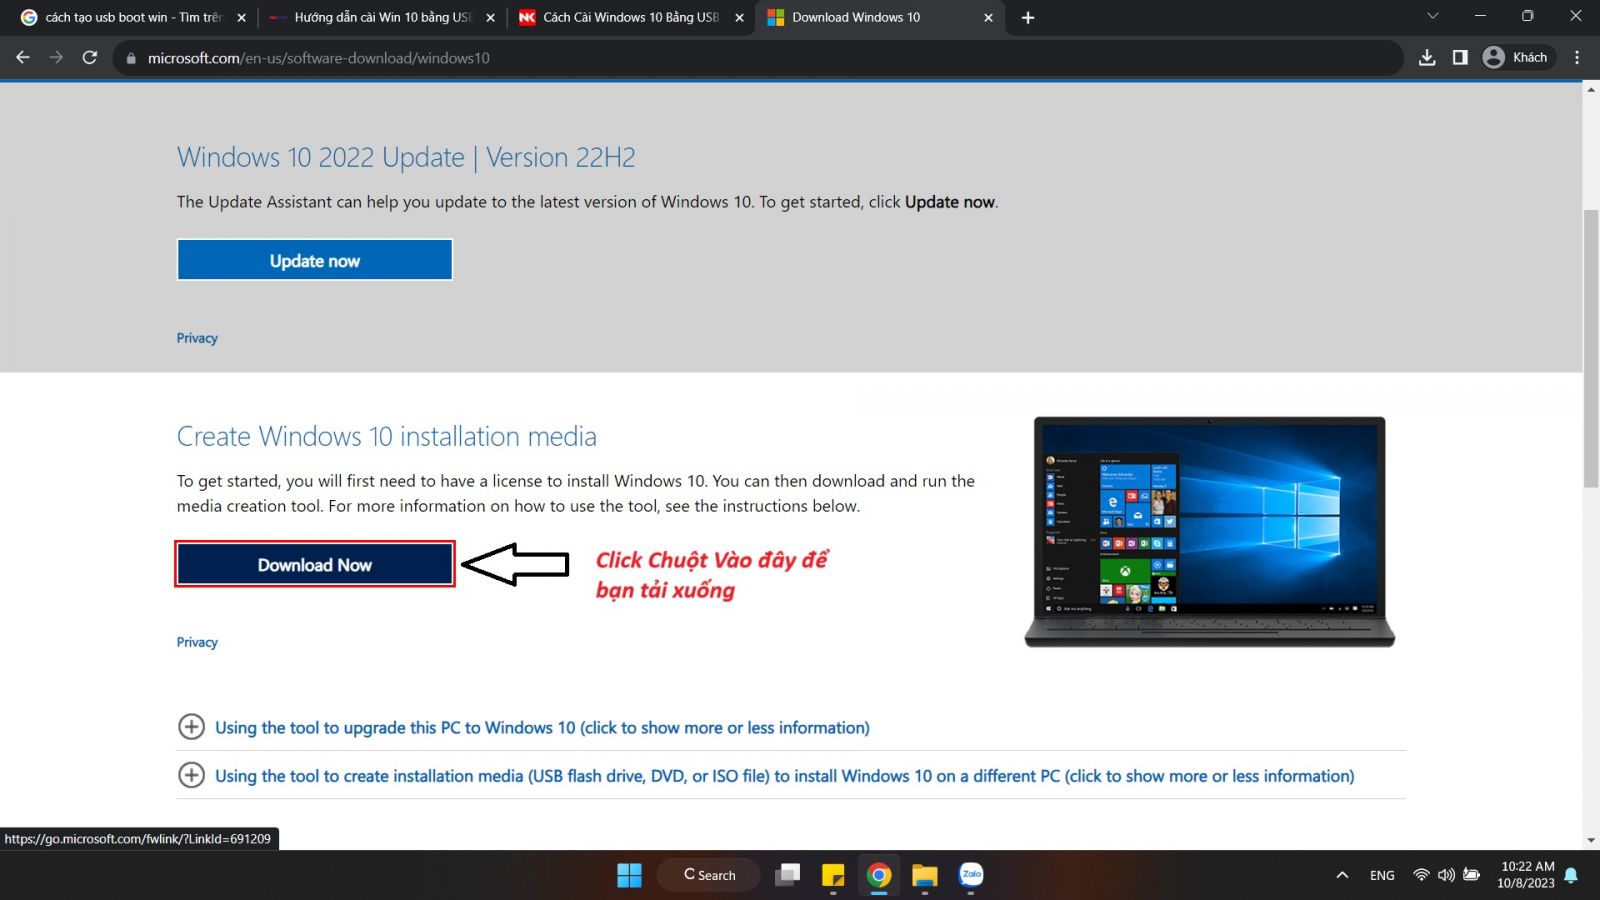
Task: Click the 'Update now' button
Action: tap(315, 260)
